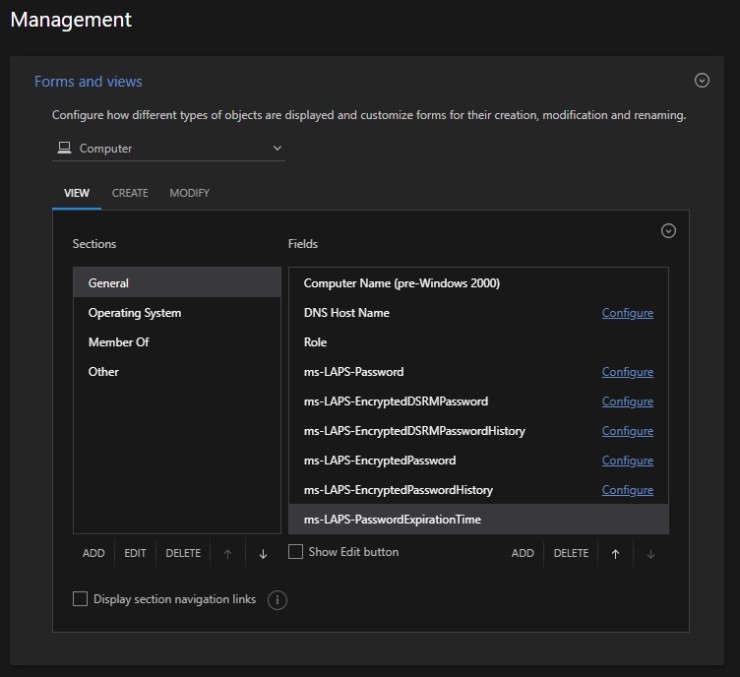Enable Display section navigation links checkbox
Screen dimensions: 740x677
tap(80, 599)
